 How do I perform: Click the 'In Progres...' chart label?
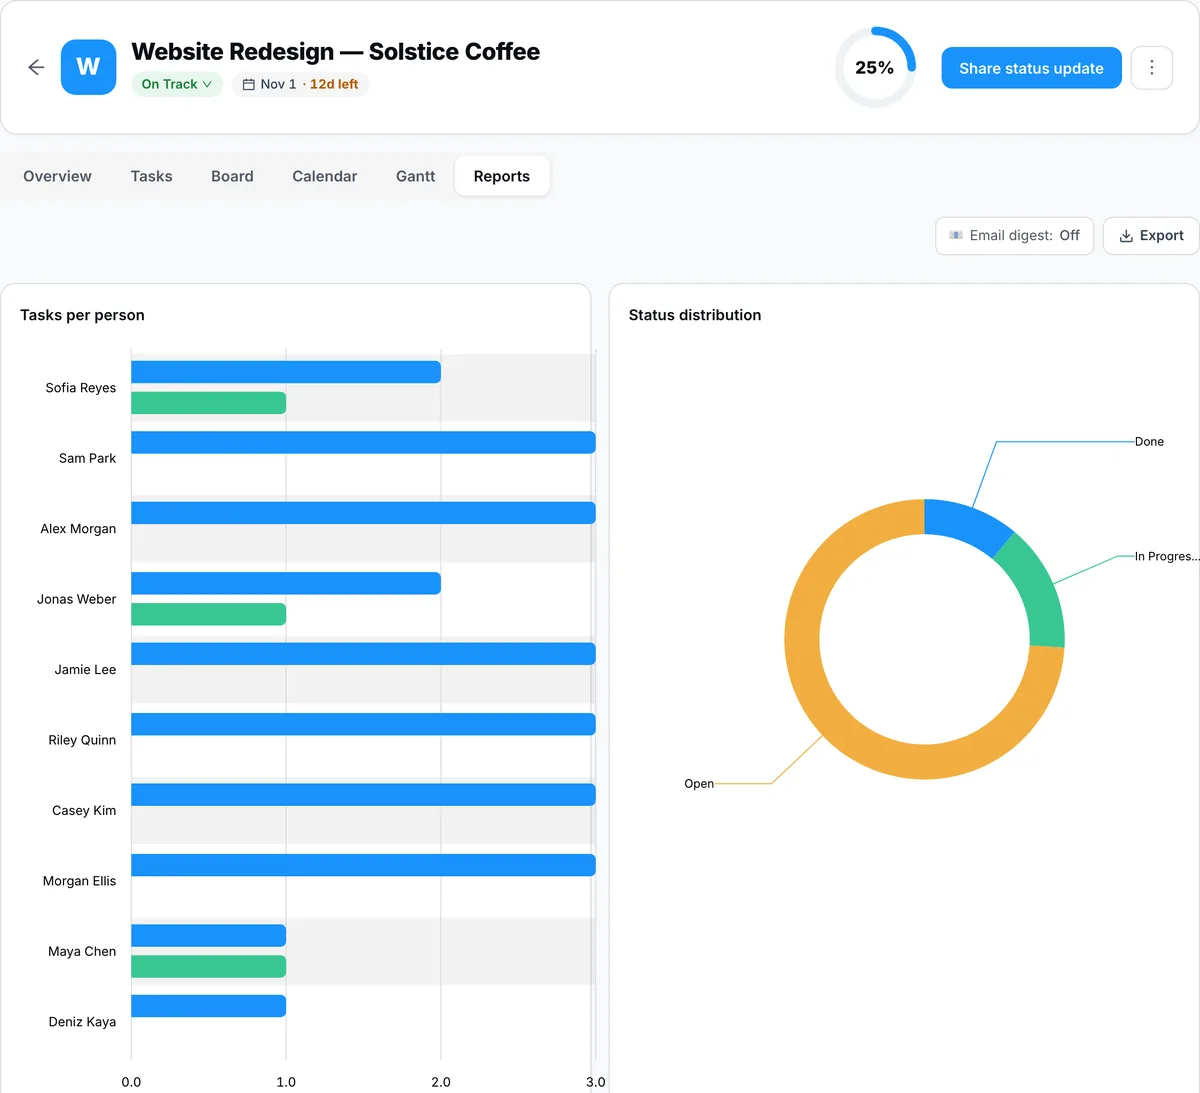(x=1166, y=556)
